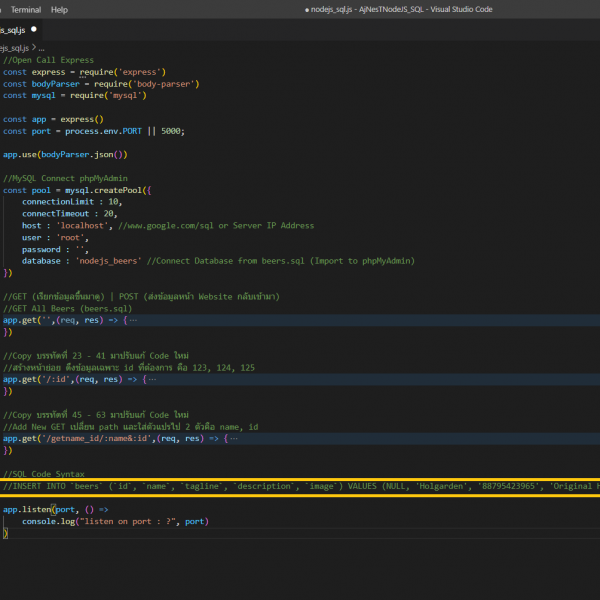The width and height of the screenshot is (600, 600).
Task: Click the unsaved dot on nodejs_sql.js tab
Action: pos(34,30)
